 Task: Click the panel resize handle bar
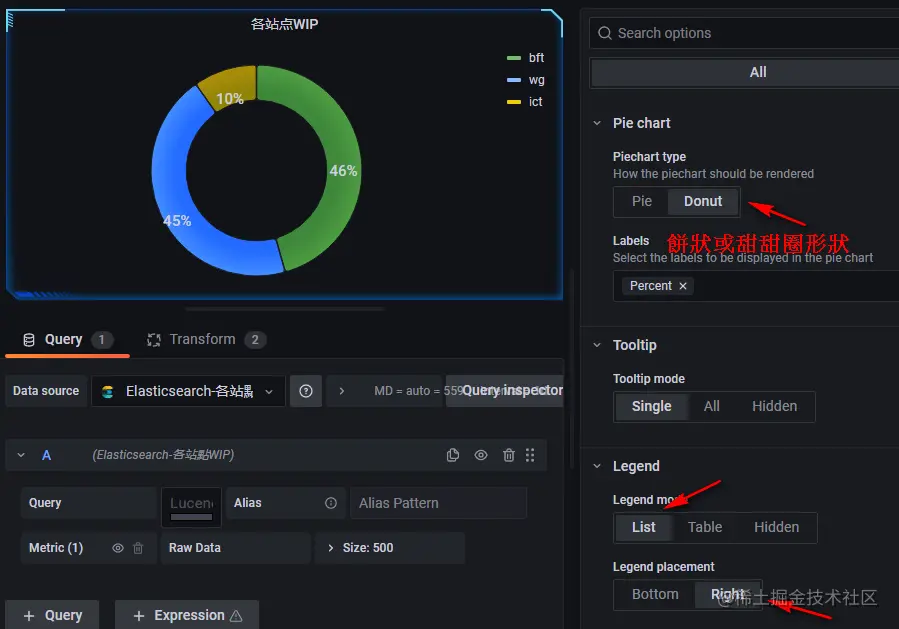point(284,308)
